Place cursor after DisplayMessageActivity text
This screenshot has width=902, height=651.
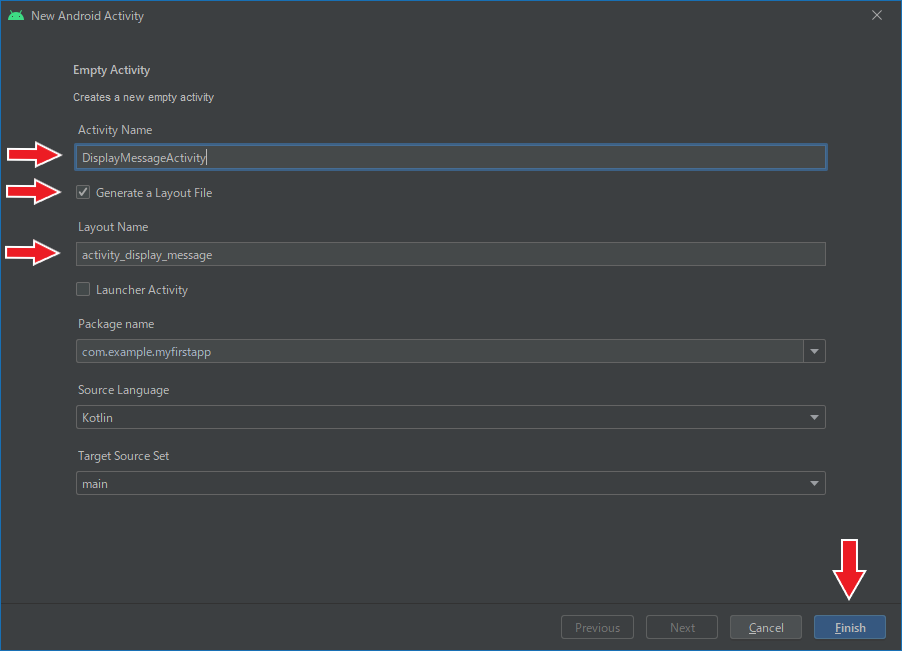tap(206, 157)
